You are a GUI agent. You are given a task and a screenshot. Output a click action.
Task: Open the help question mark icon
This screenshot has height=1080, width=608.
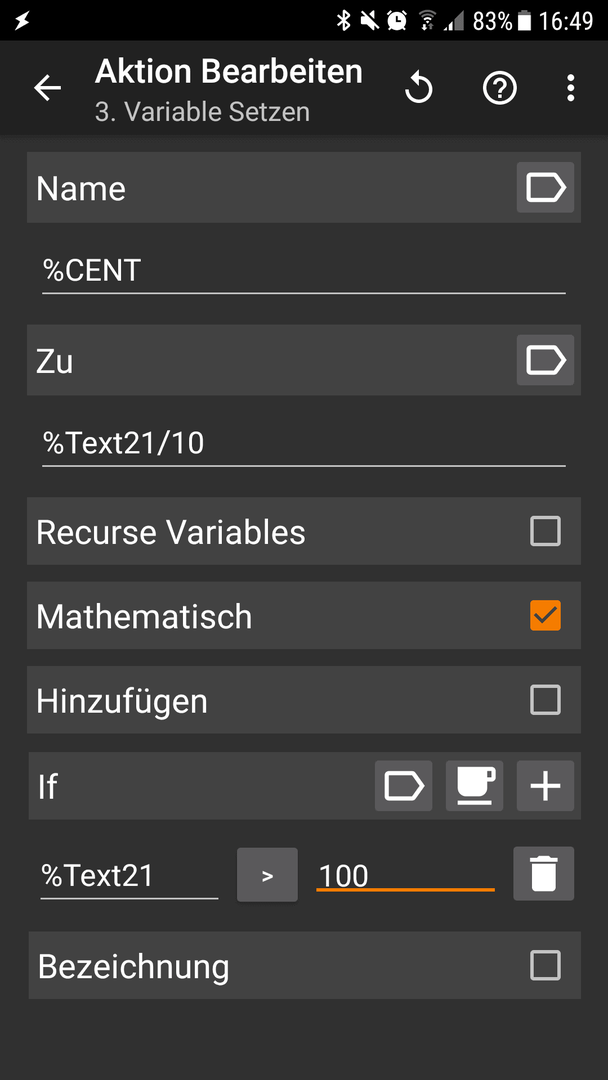[500, 88]
